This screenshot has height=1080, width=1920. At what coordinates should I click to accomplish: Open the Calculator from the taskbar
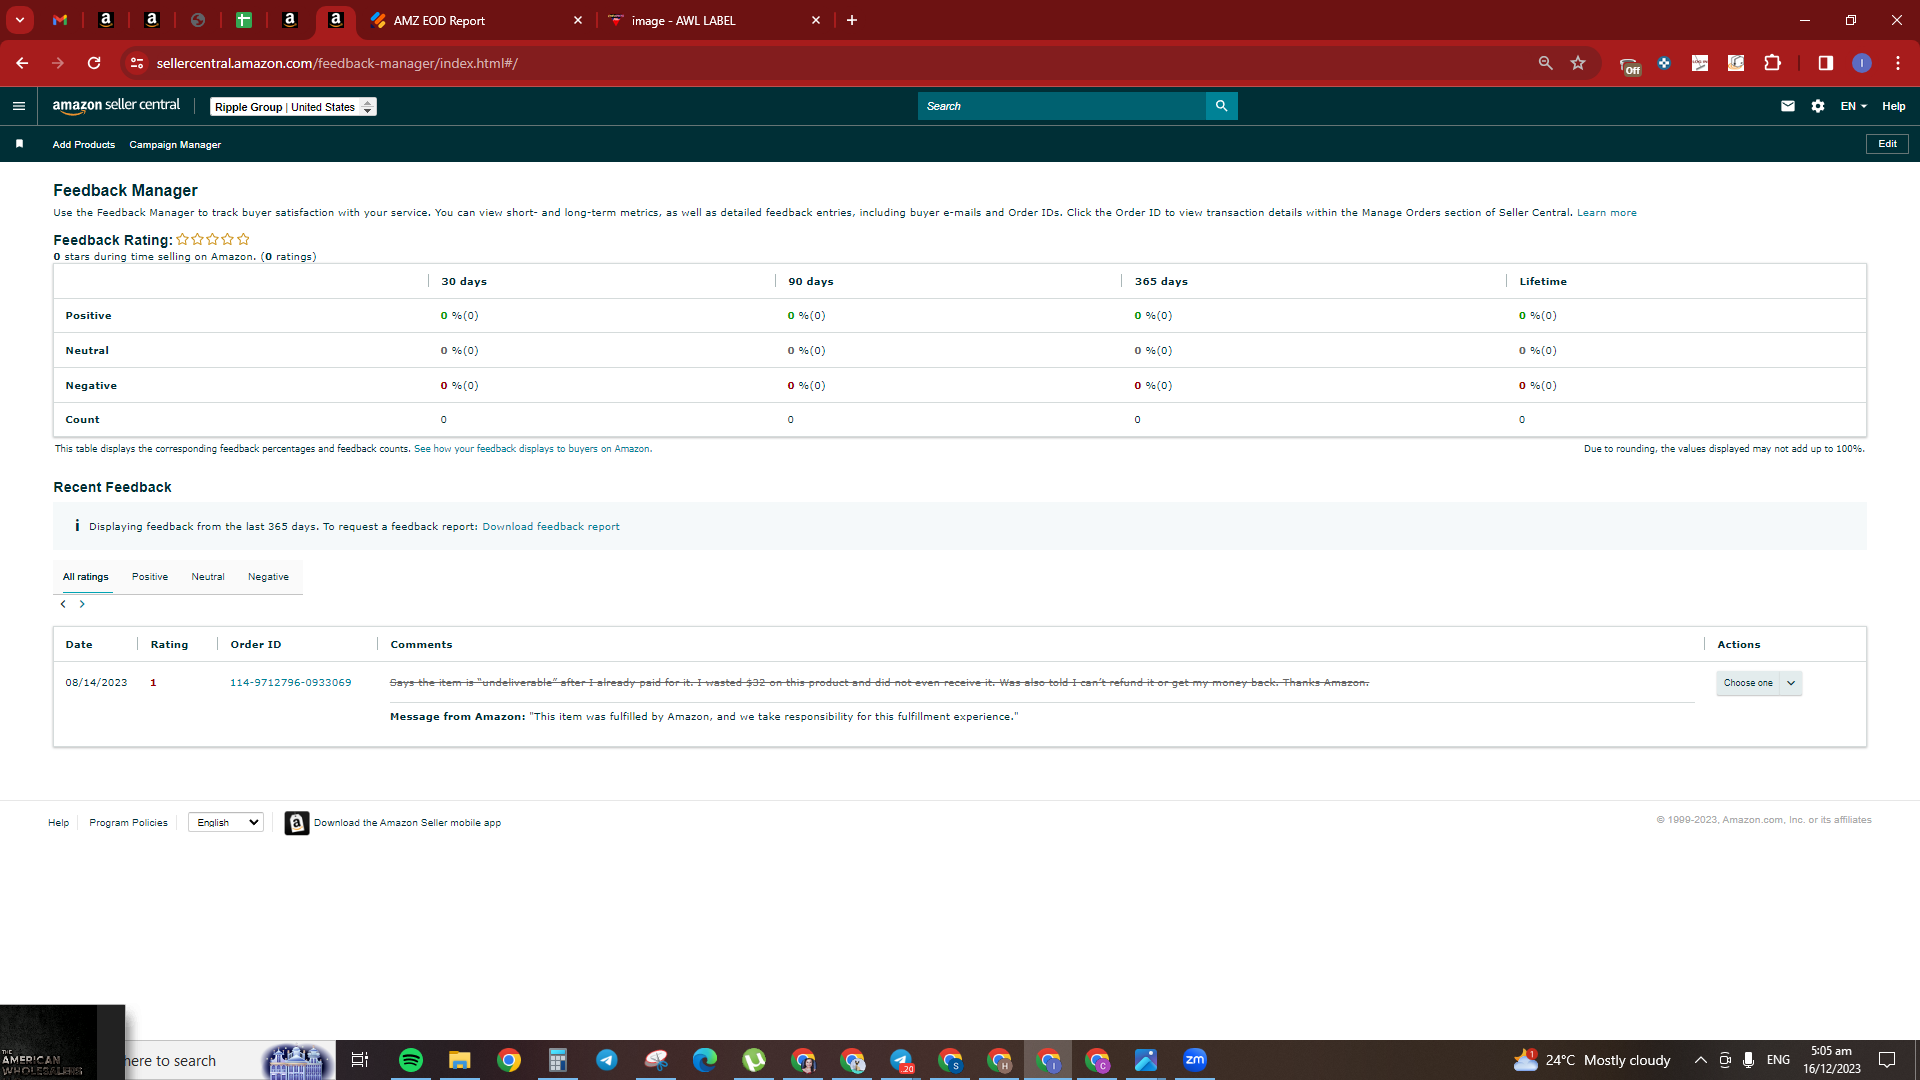click(x=558, y=1060)
